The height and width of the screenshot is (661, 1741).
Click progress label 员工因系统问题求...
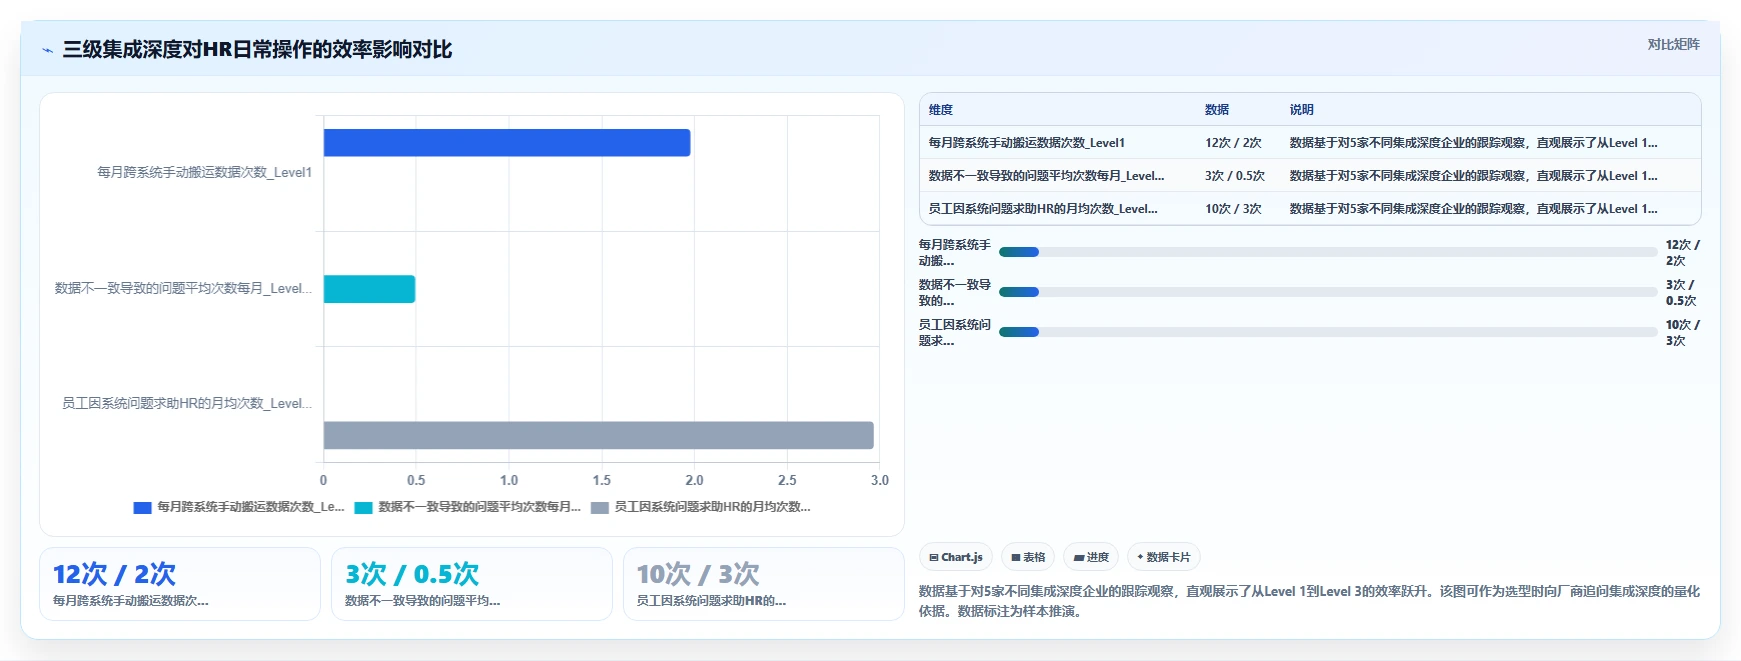(955, 332)
